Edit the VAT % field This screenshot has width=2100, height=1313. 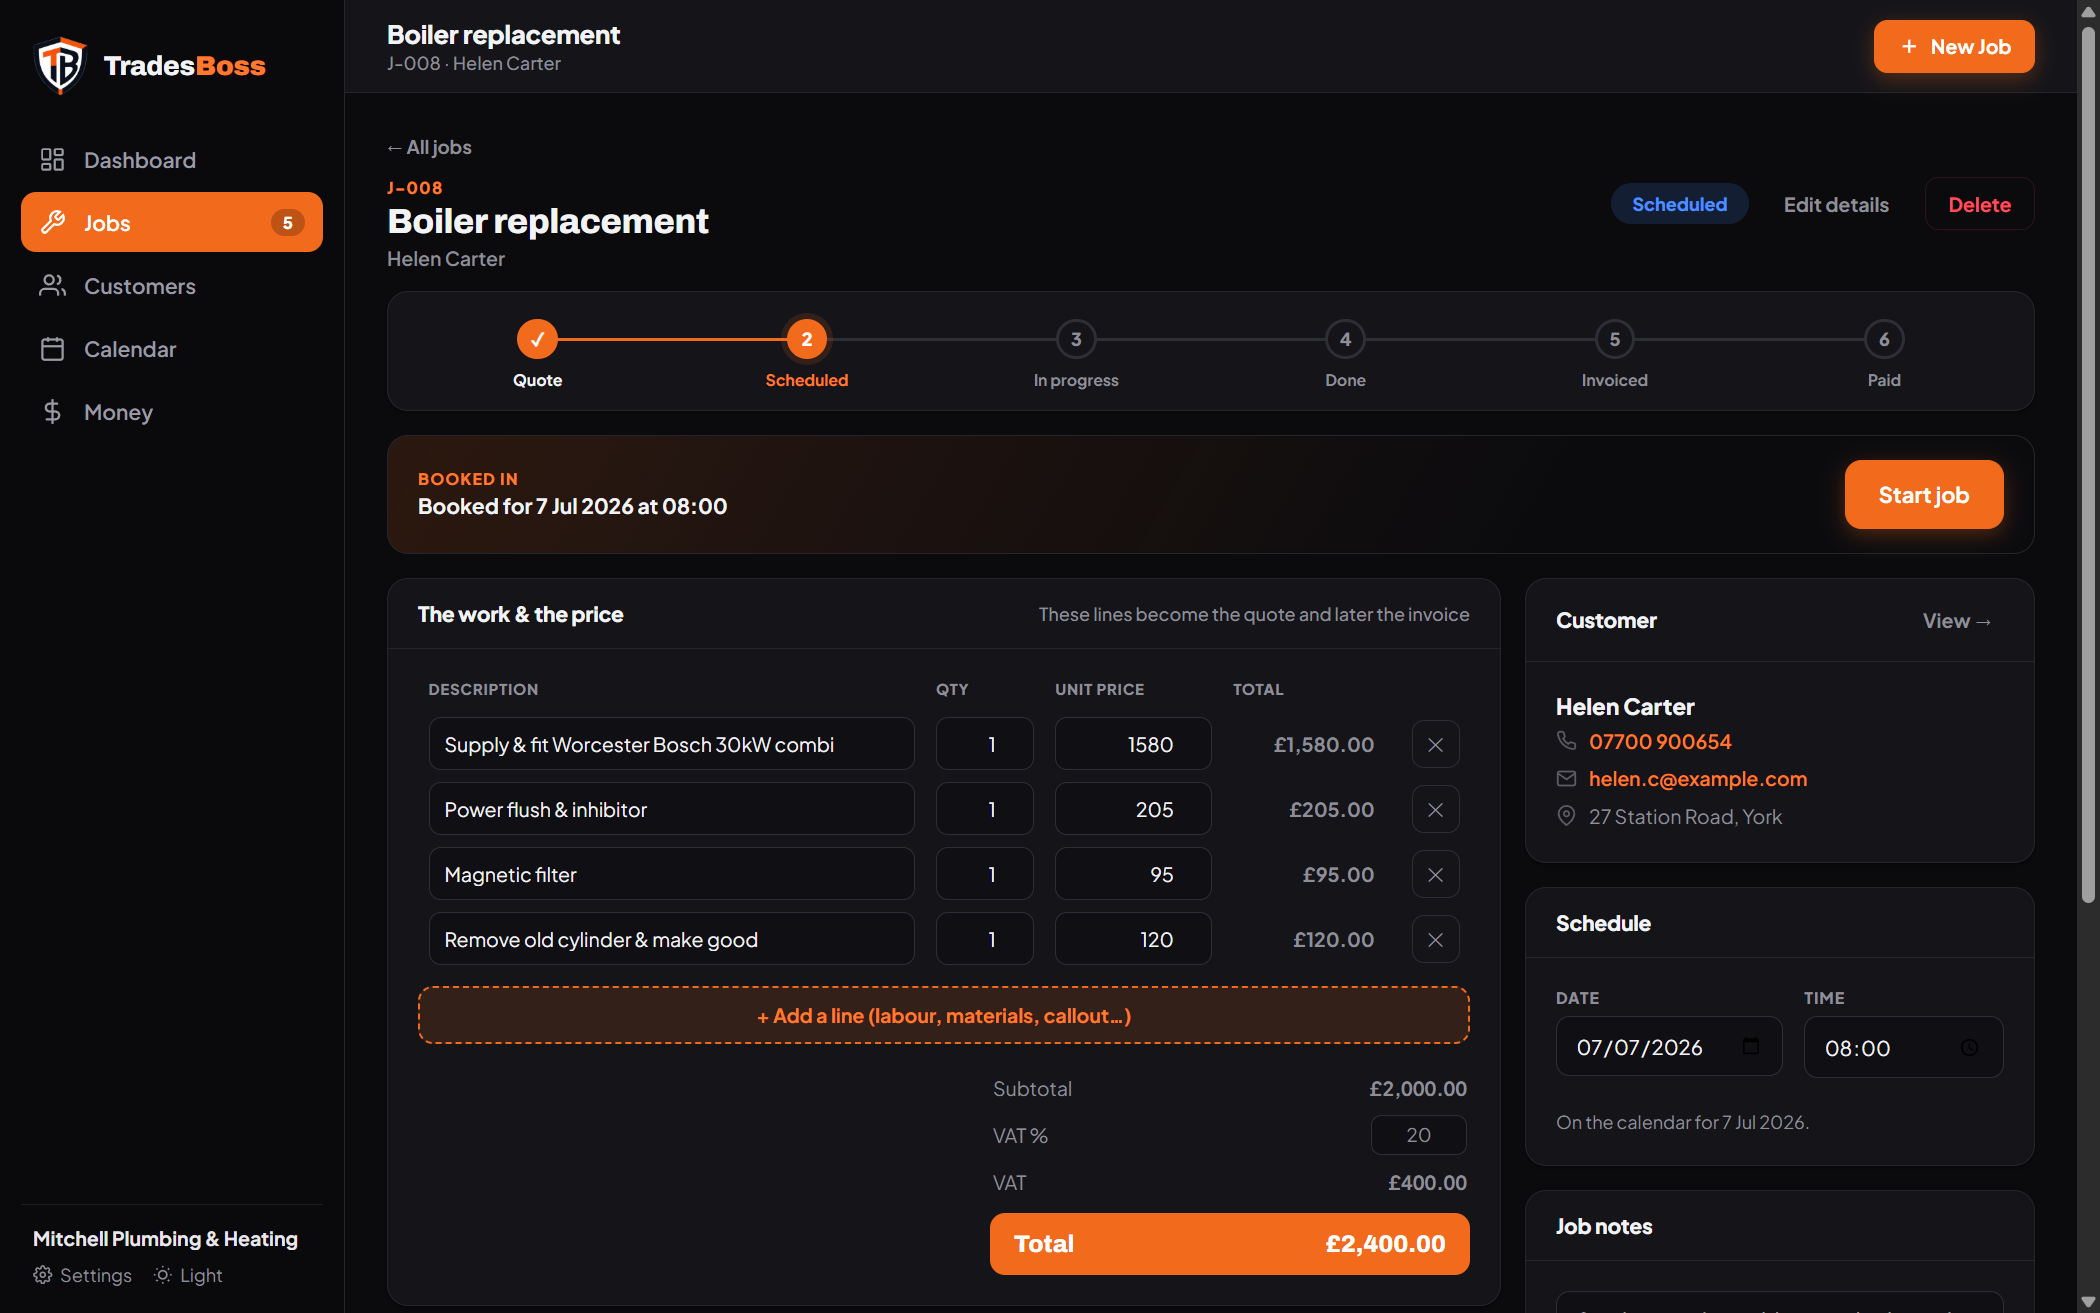(x=1418, y=1135)
